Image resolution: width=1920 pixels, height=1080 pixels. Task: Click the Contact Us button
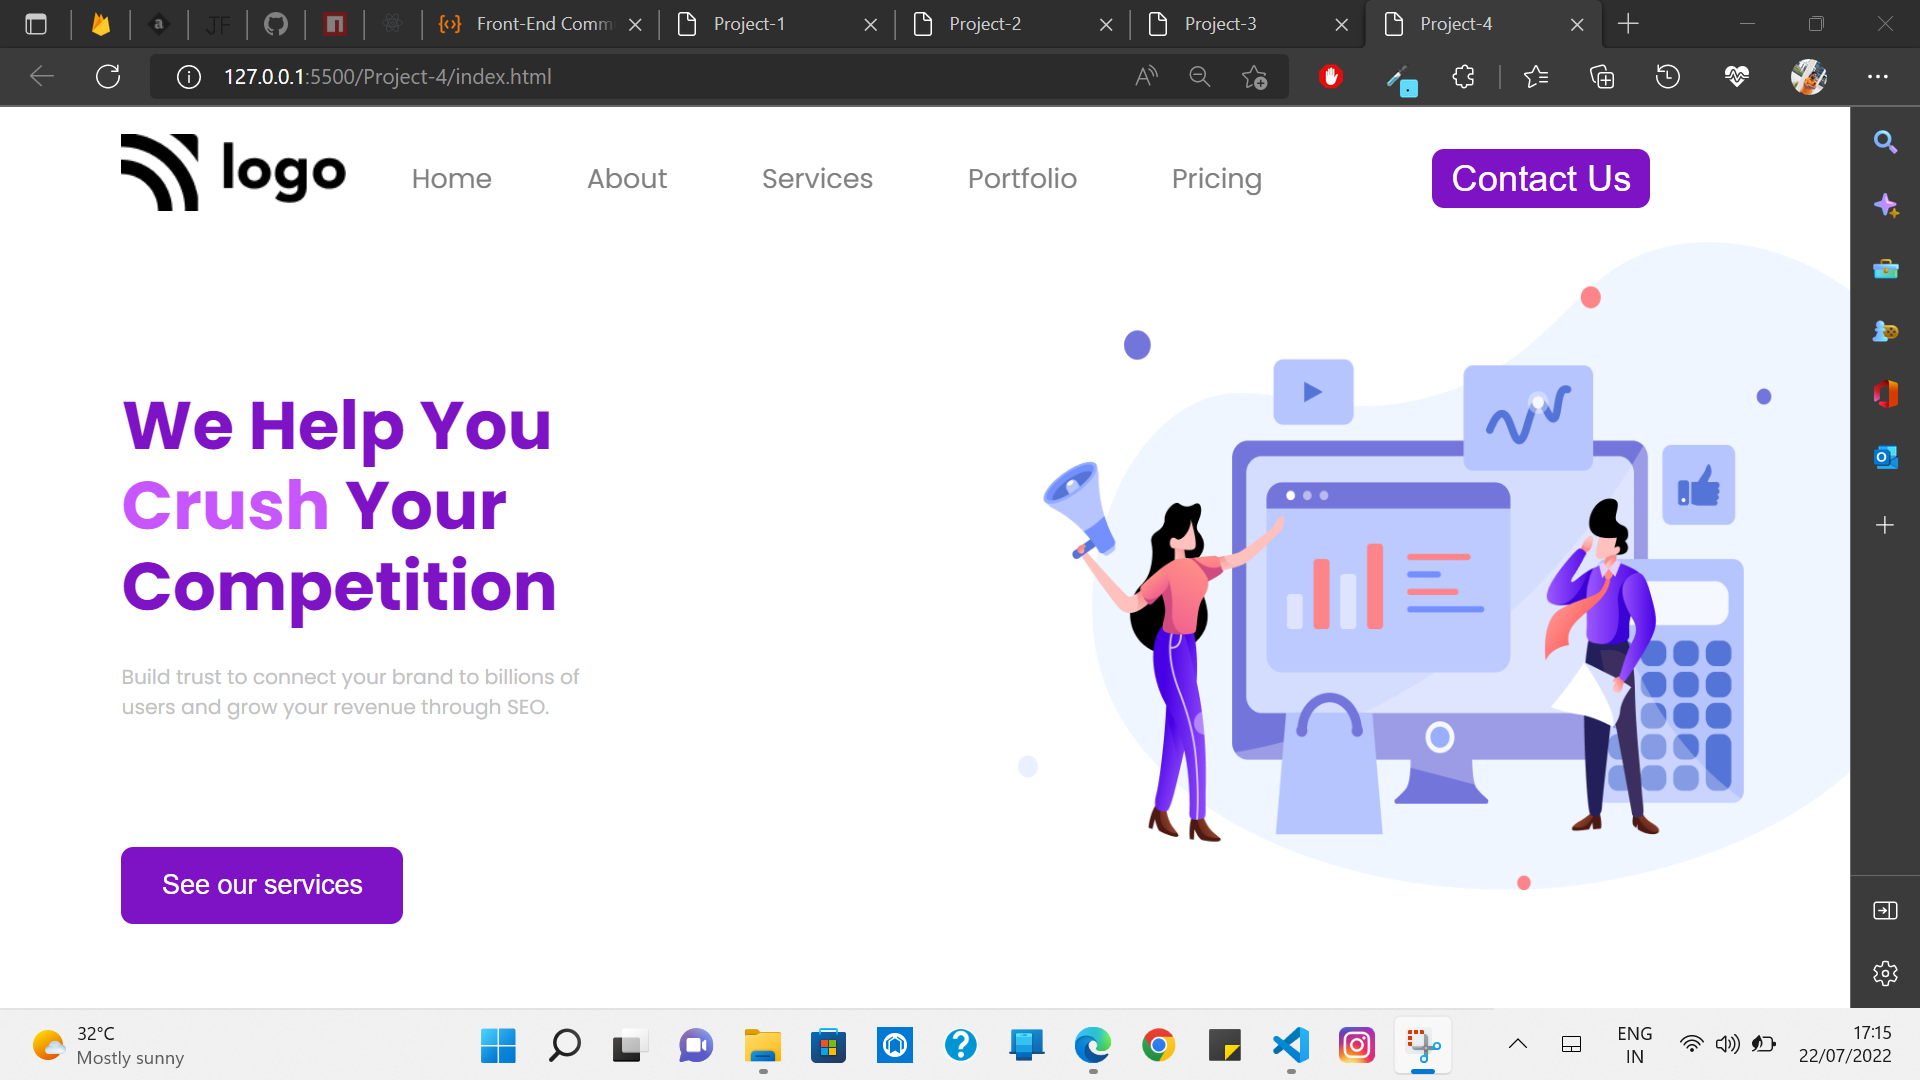(x=1540, y=178)
